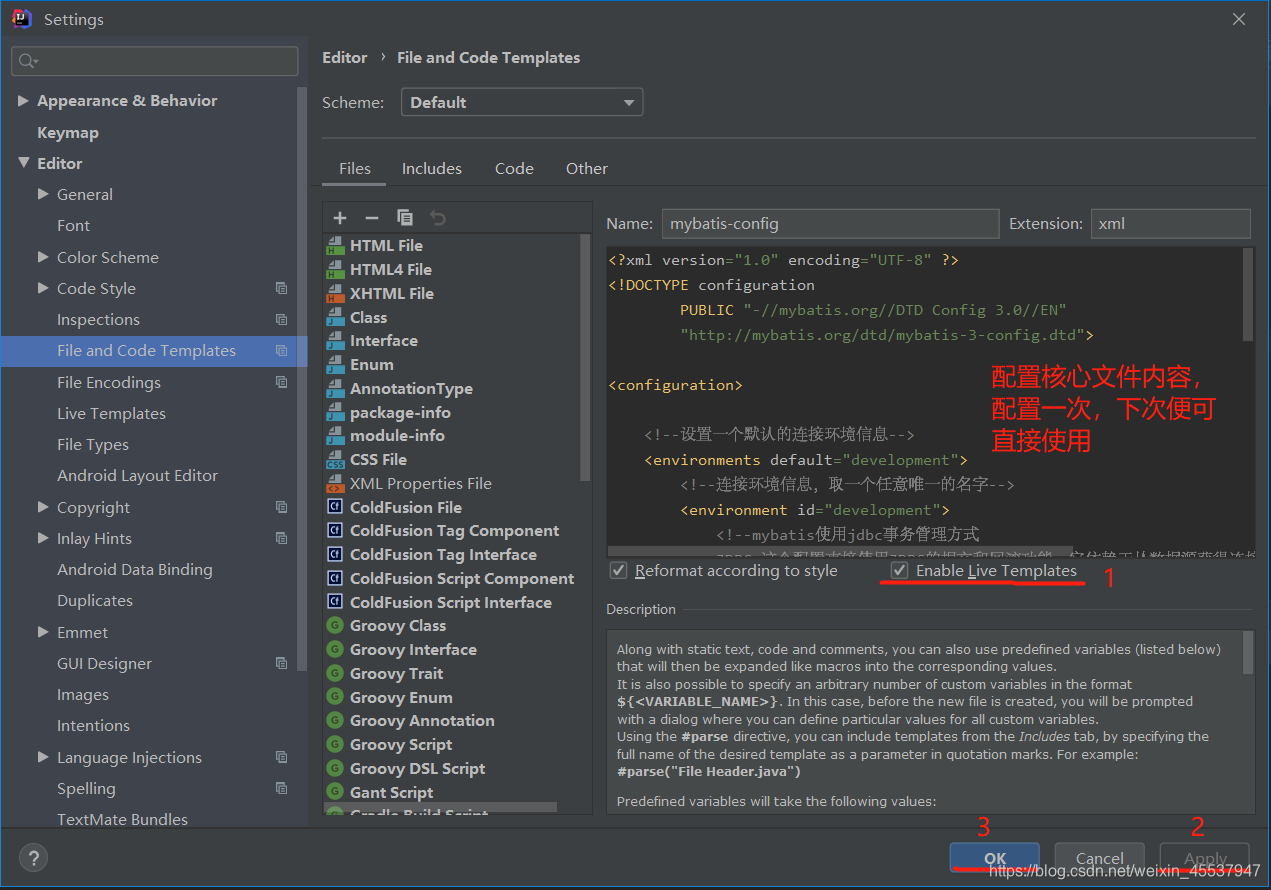Select the Groovy Trait template
The image size is (1271, 890).
coord(397,674)
